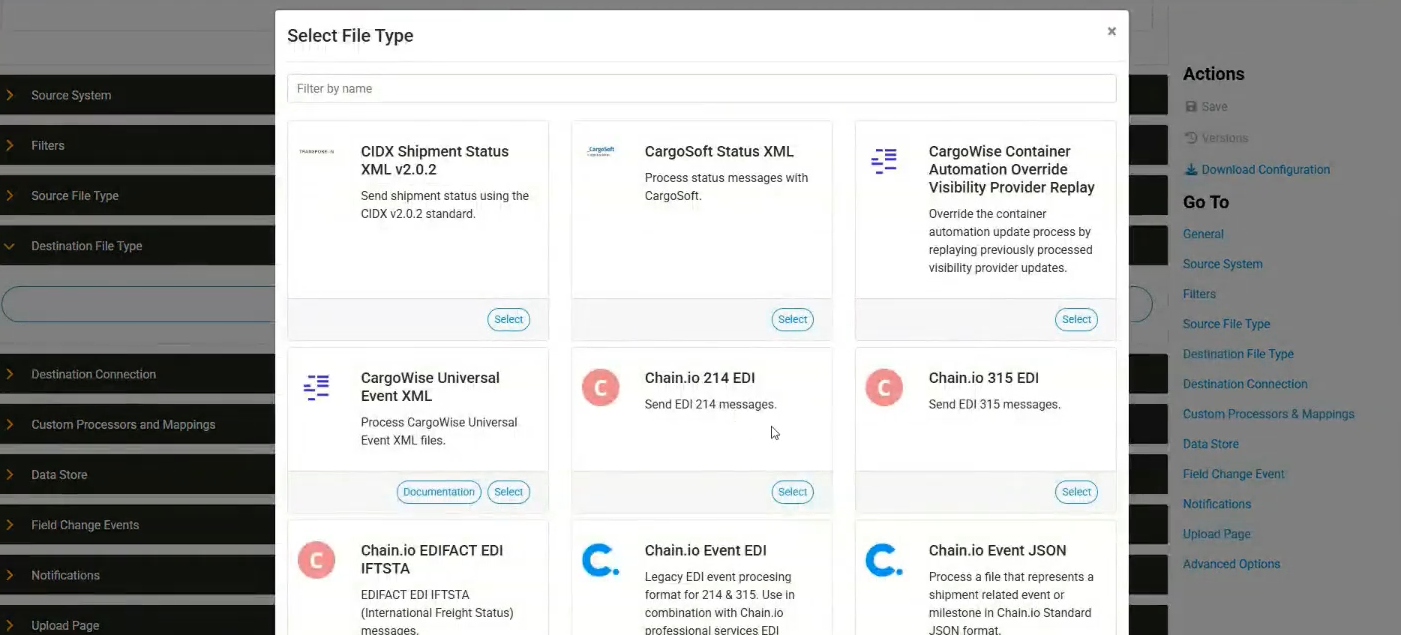Screen dimensions: 1401x635
Task: Go to Filters link in sidebar
Action: pyautogui.click(x=1199, y=294)
